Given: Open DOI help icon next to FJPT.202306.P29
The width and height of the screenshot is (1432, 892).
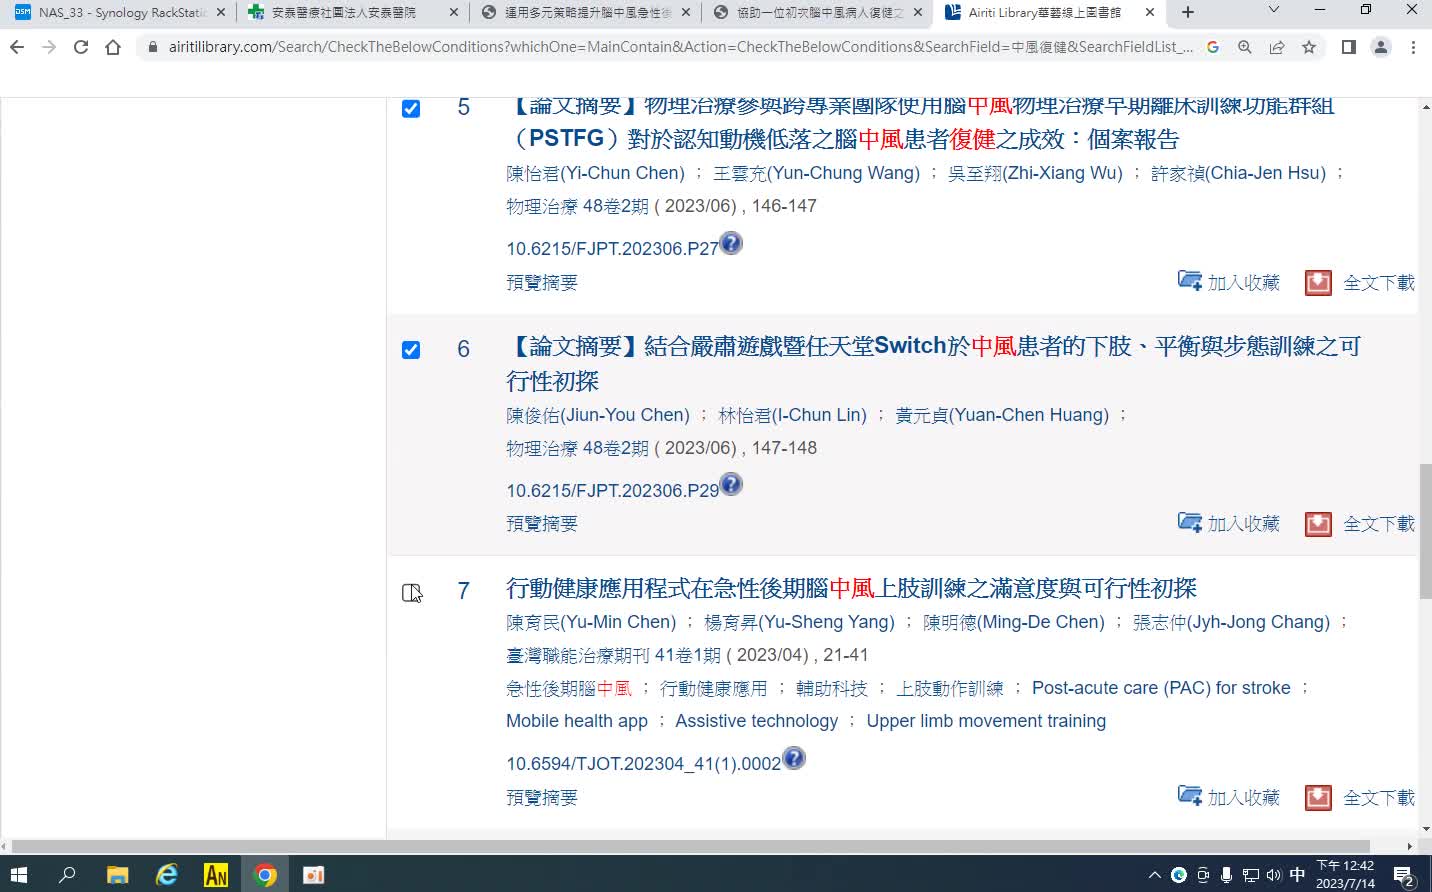Looking at the screenshot, I should [731, 485].
